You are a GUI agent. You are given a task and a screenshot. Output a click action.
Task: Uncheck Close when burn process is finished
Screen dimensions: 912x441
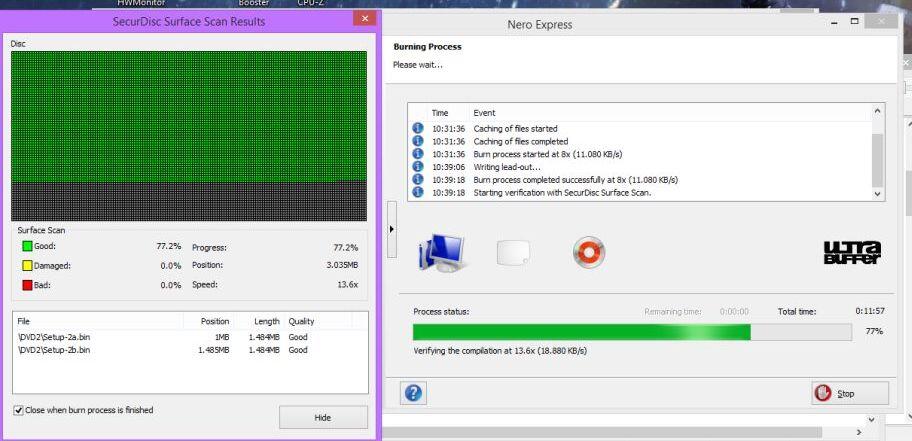tap(19, 410)
